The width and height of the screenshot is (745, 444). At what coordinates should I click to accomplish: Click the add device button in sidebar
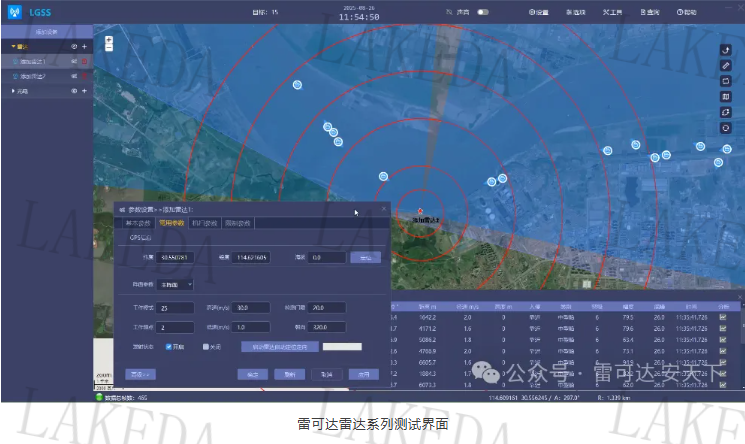point(47,32)
